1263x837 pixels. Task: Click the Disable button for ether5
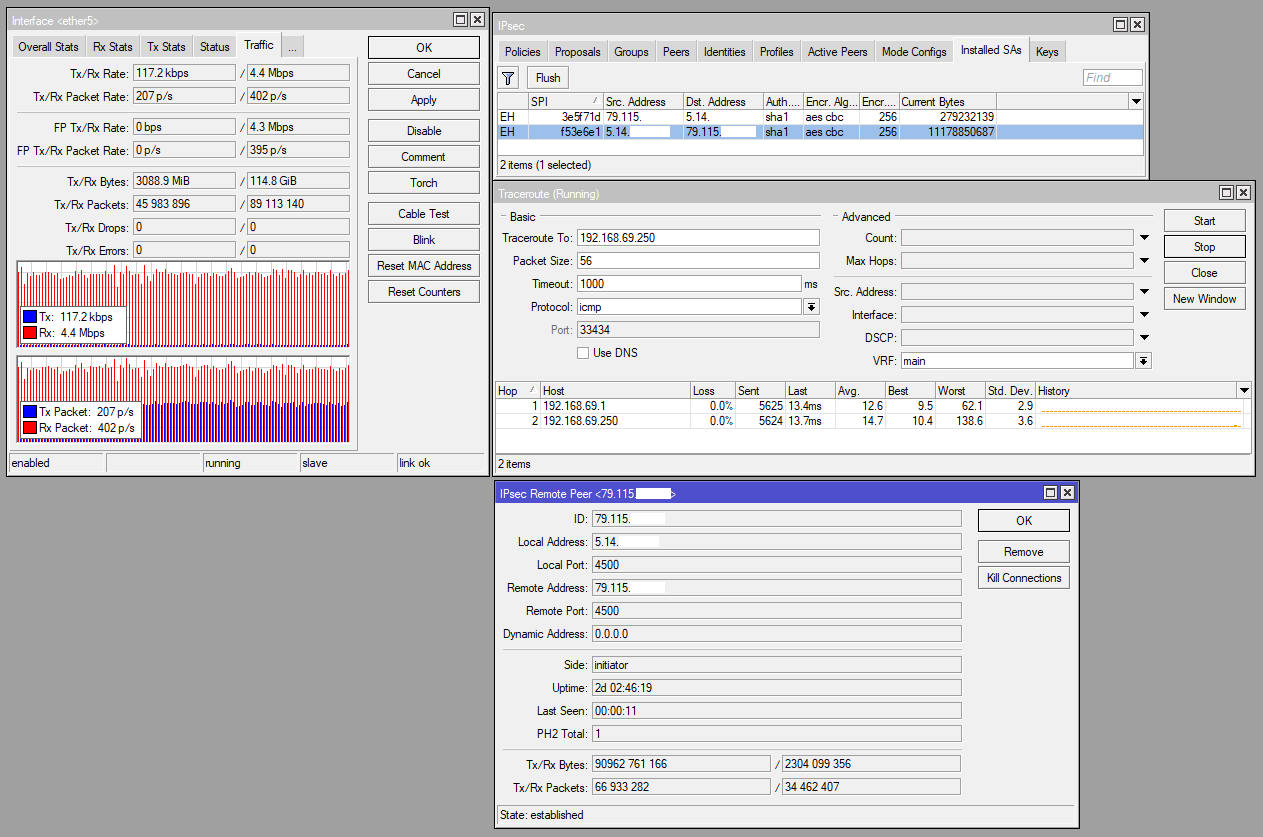pos(424,131)
